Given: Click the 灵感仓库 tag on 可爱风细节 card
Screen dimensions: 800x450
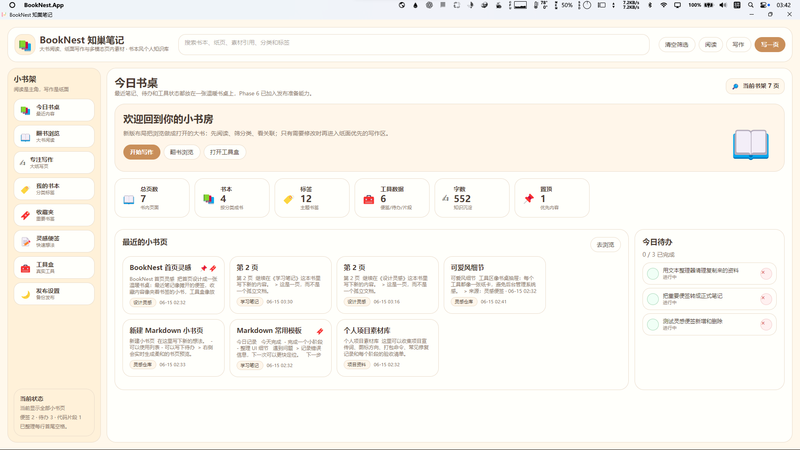Looking at the screenshot, I should (464, 302).
